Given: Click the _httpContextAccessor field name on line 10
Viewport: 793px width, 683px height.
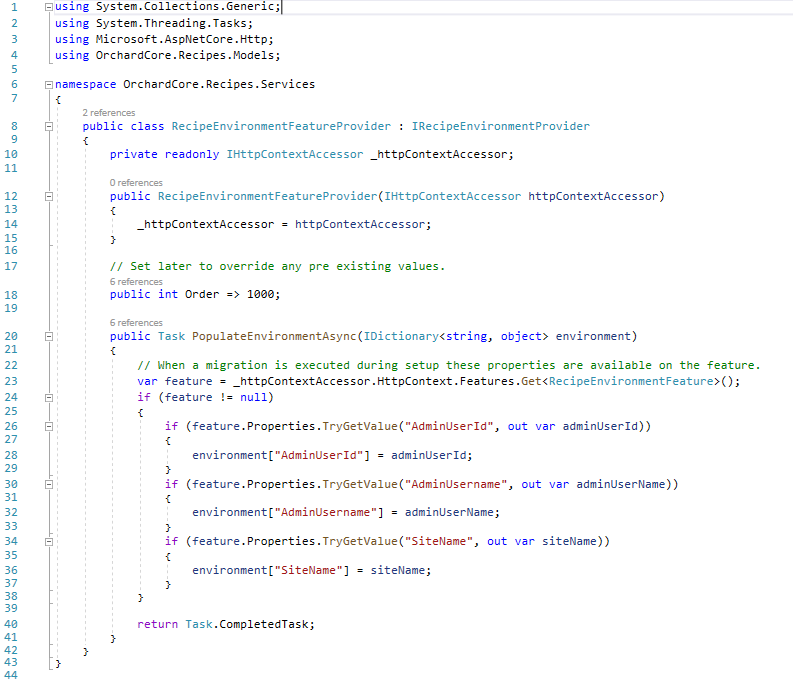Looking at the screenshot, I should click(439, 154).
